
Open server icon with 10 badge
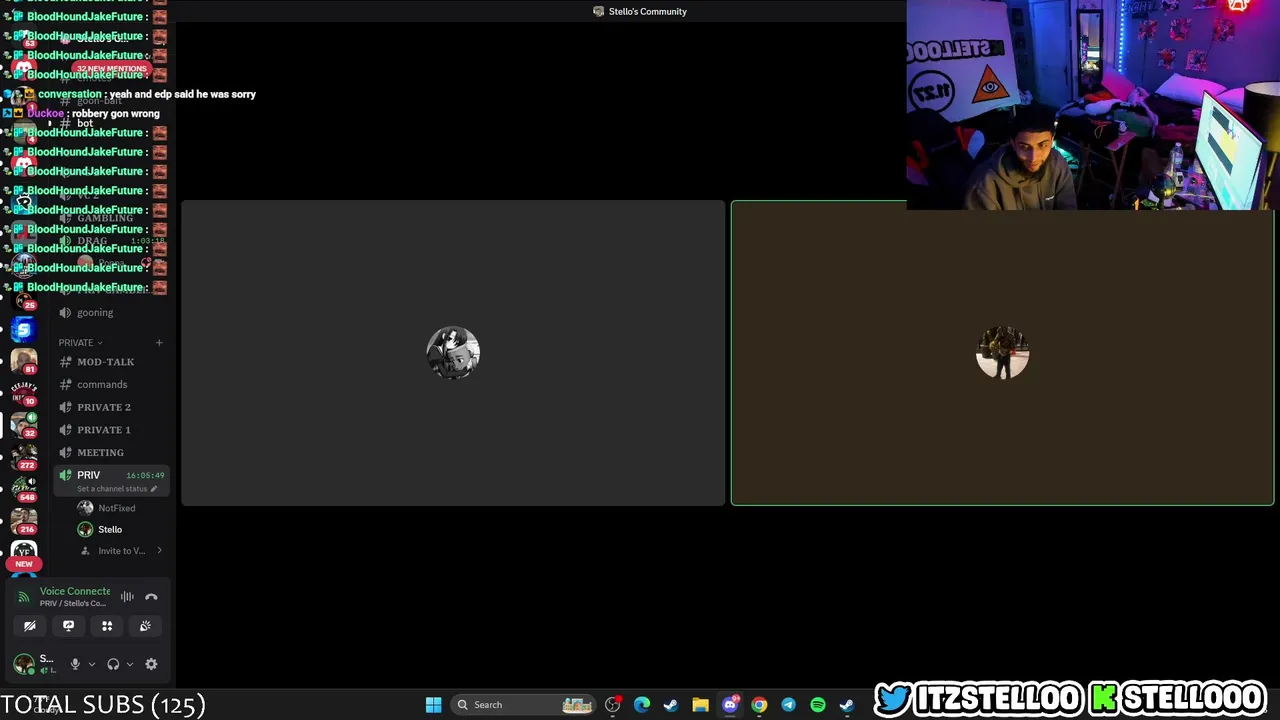(24, 392)
